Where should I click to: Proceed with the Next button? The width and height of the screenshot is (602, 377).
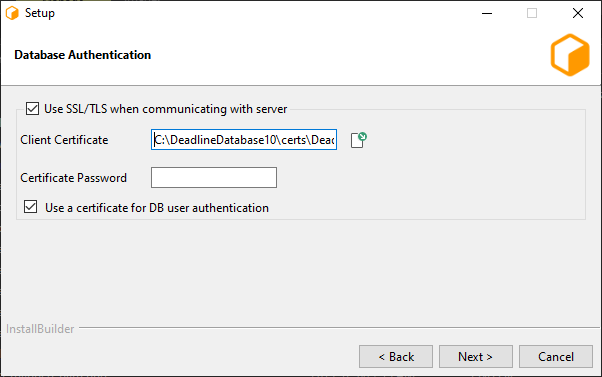476,357
